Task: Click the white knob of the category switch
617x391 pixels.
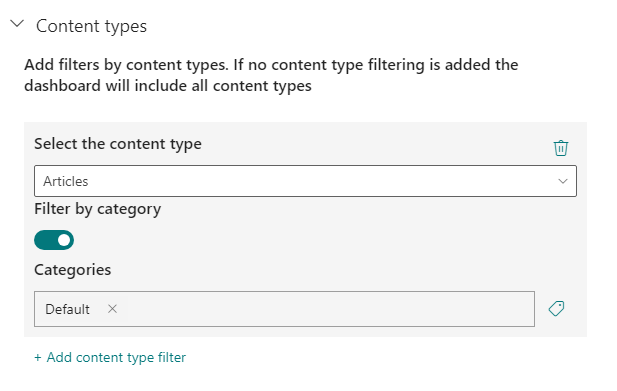Action: pyautogui.click(x=64, y=240)
